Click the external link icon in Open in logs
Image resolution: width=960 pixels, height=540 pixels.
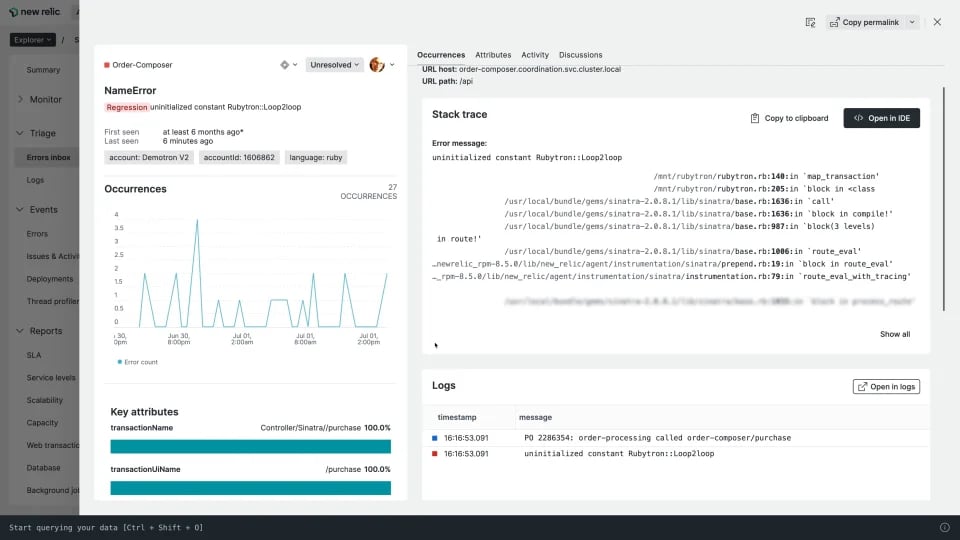click(863, 387)
